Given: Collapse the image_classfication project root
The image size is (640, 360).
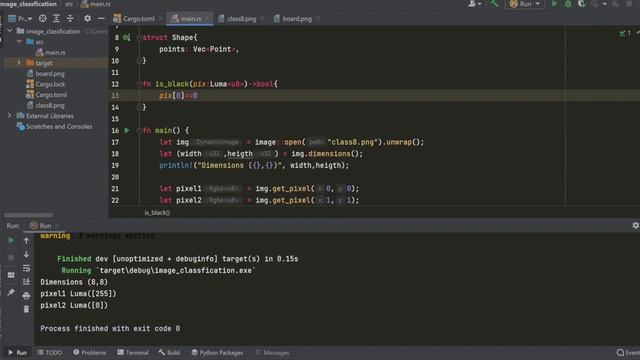Looking at the screenshot, I should click(10, 31).
